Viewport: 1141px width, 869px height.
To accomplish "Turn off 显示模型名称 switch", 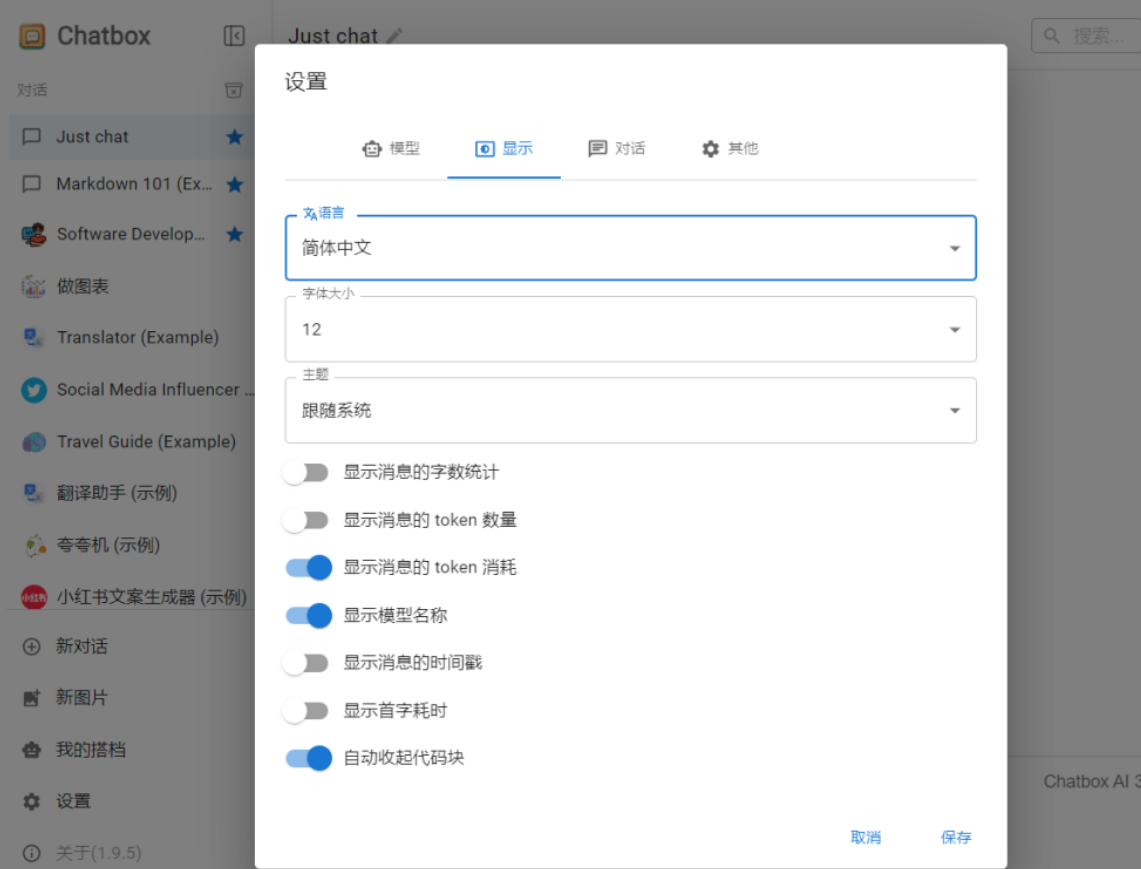I will pyautogui.click(x=308, y=616).
